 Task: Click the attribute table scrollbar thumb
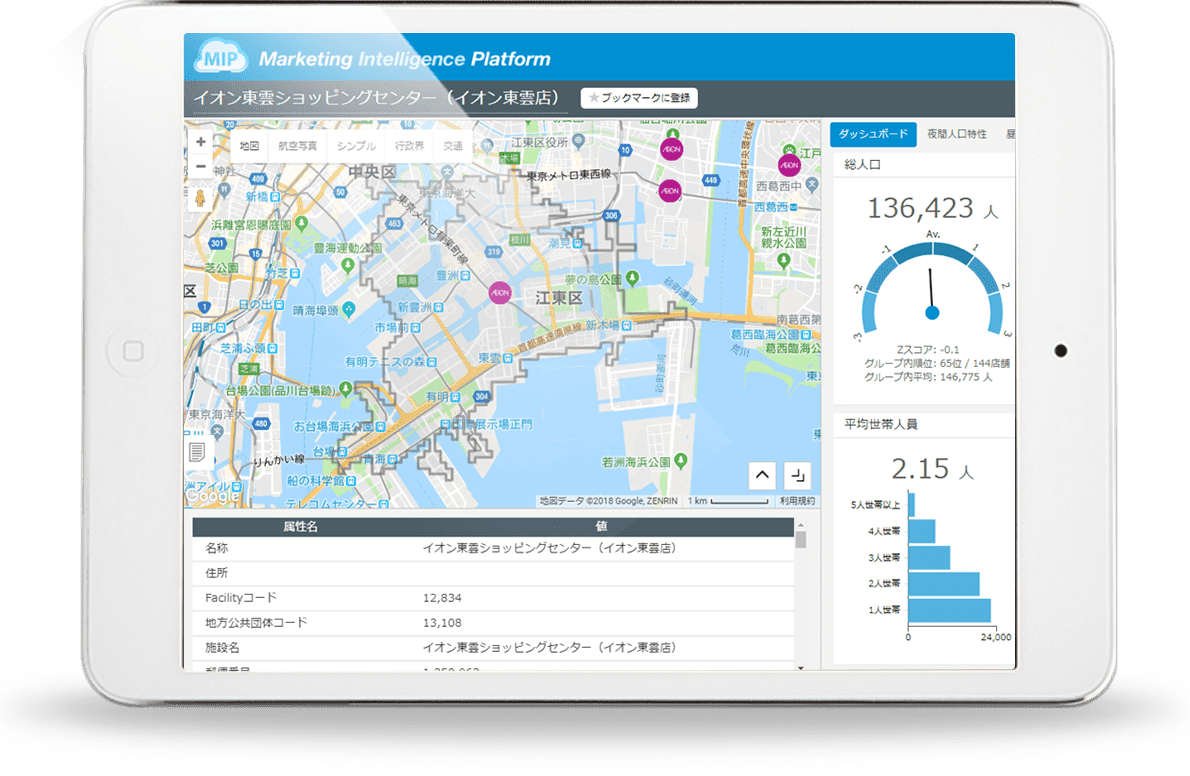point(801,540)
